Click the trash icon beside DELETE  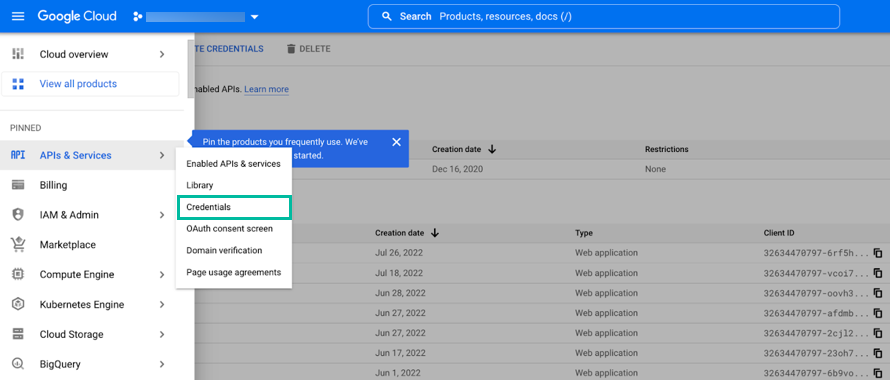pos(291,49)
